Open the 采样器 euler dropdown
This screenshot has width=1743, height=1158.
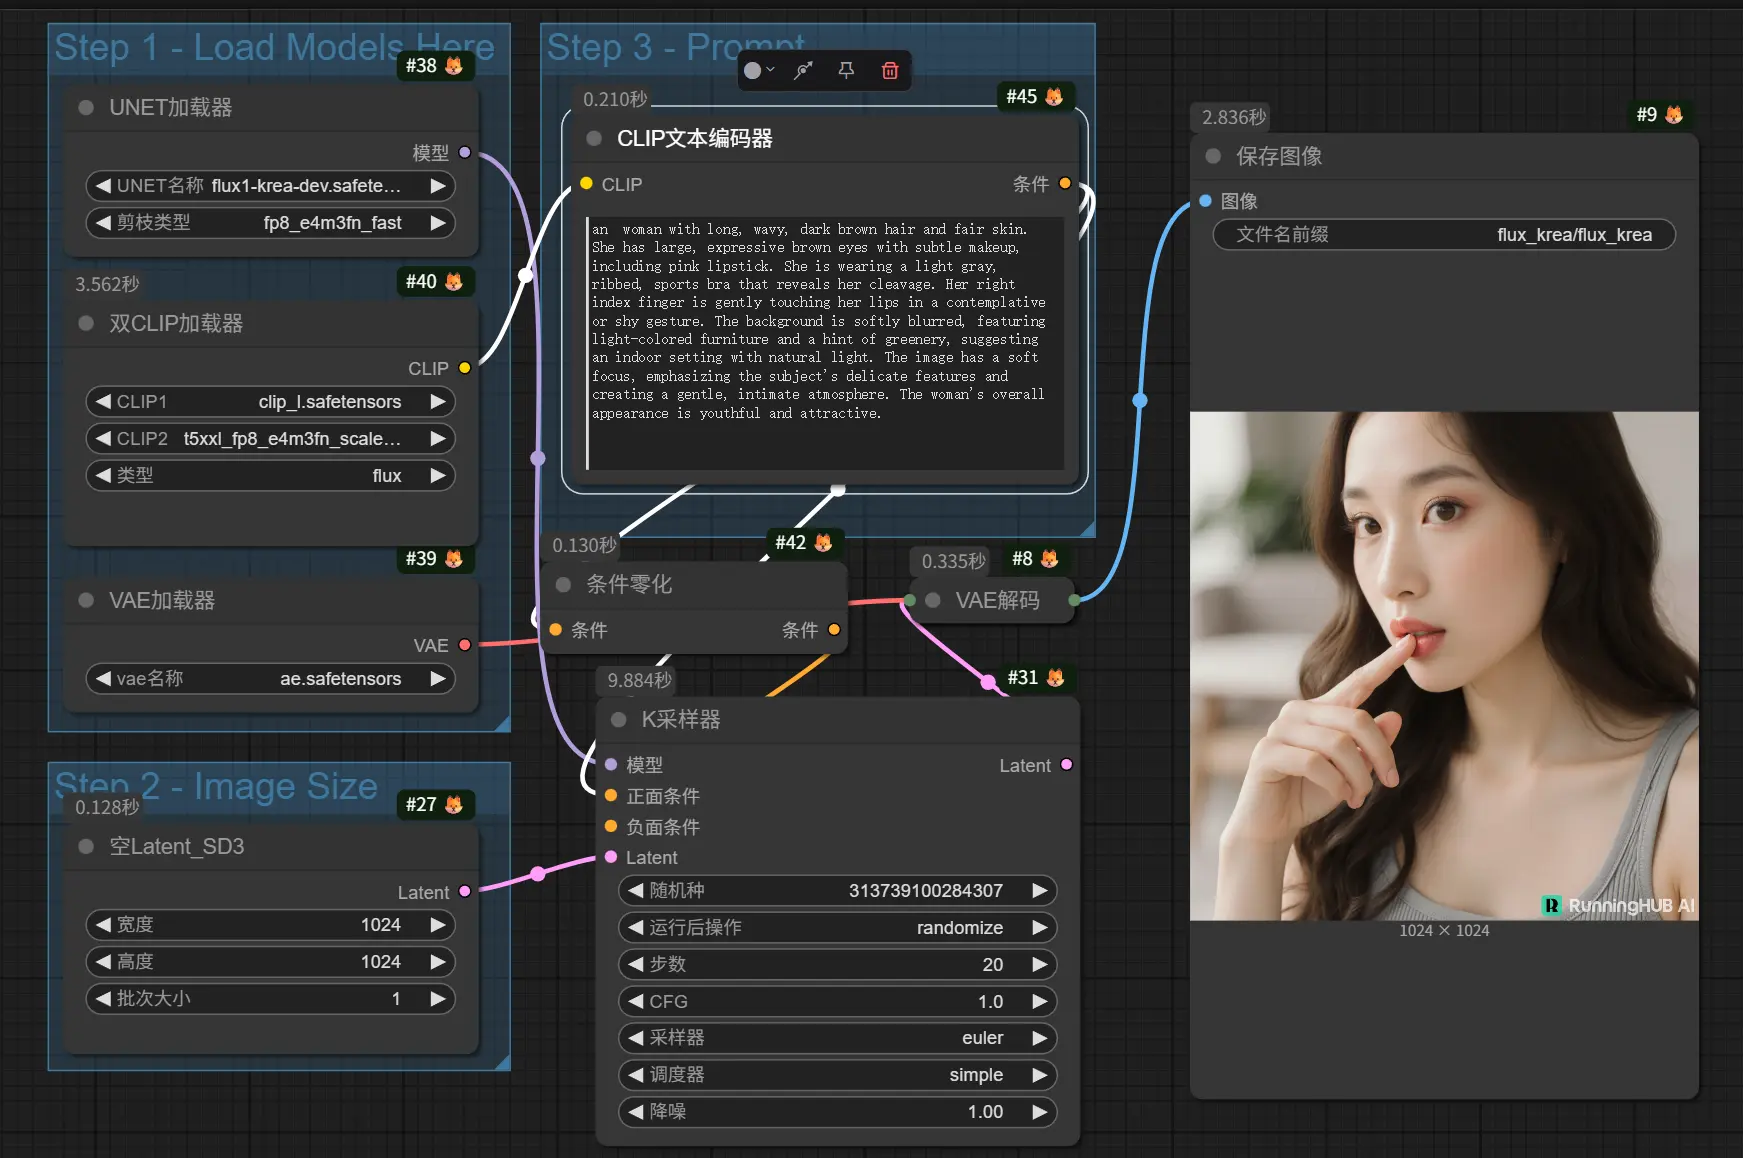click(838, 1038)
